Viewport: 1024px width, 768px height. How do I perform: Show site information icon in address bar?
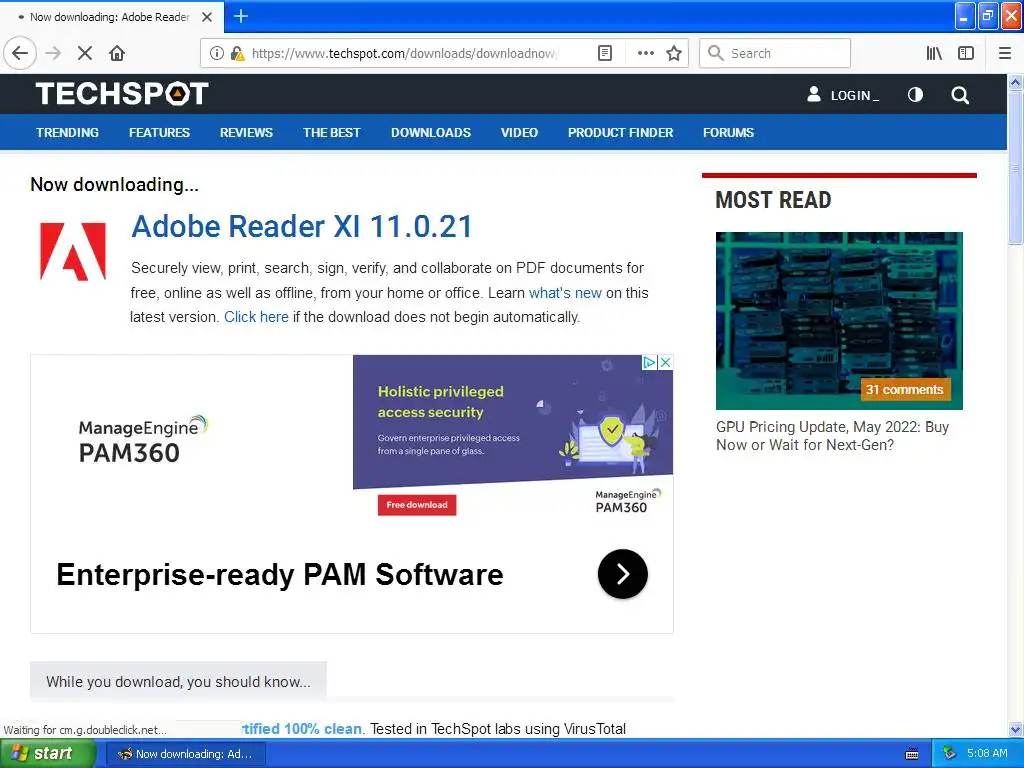[216, 53]
